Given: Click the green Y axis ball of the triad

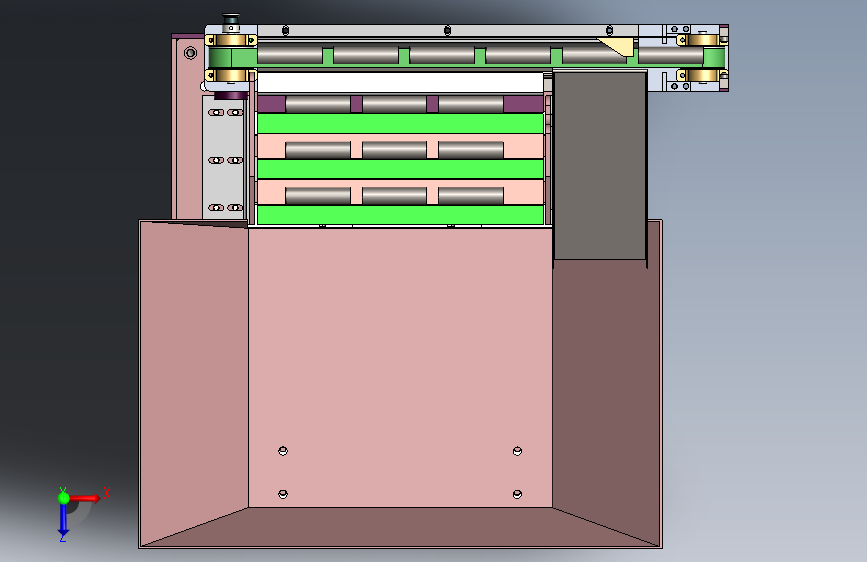Looking at the screenshot, I should pos(64,498).
